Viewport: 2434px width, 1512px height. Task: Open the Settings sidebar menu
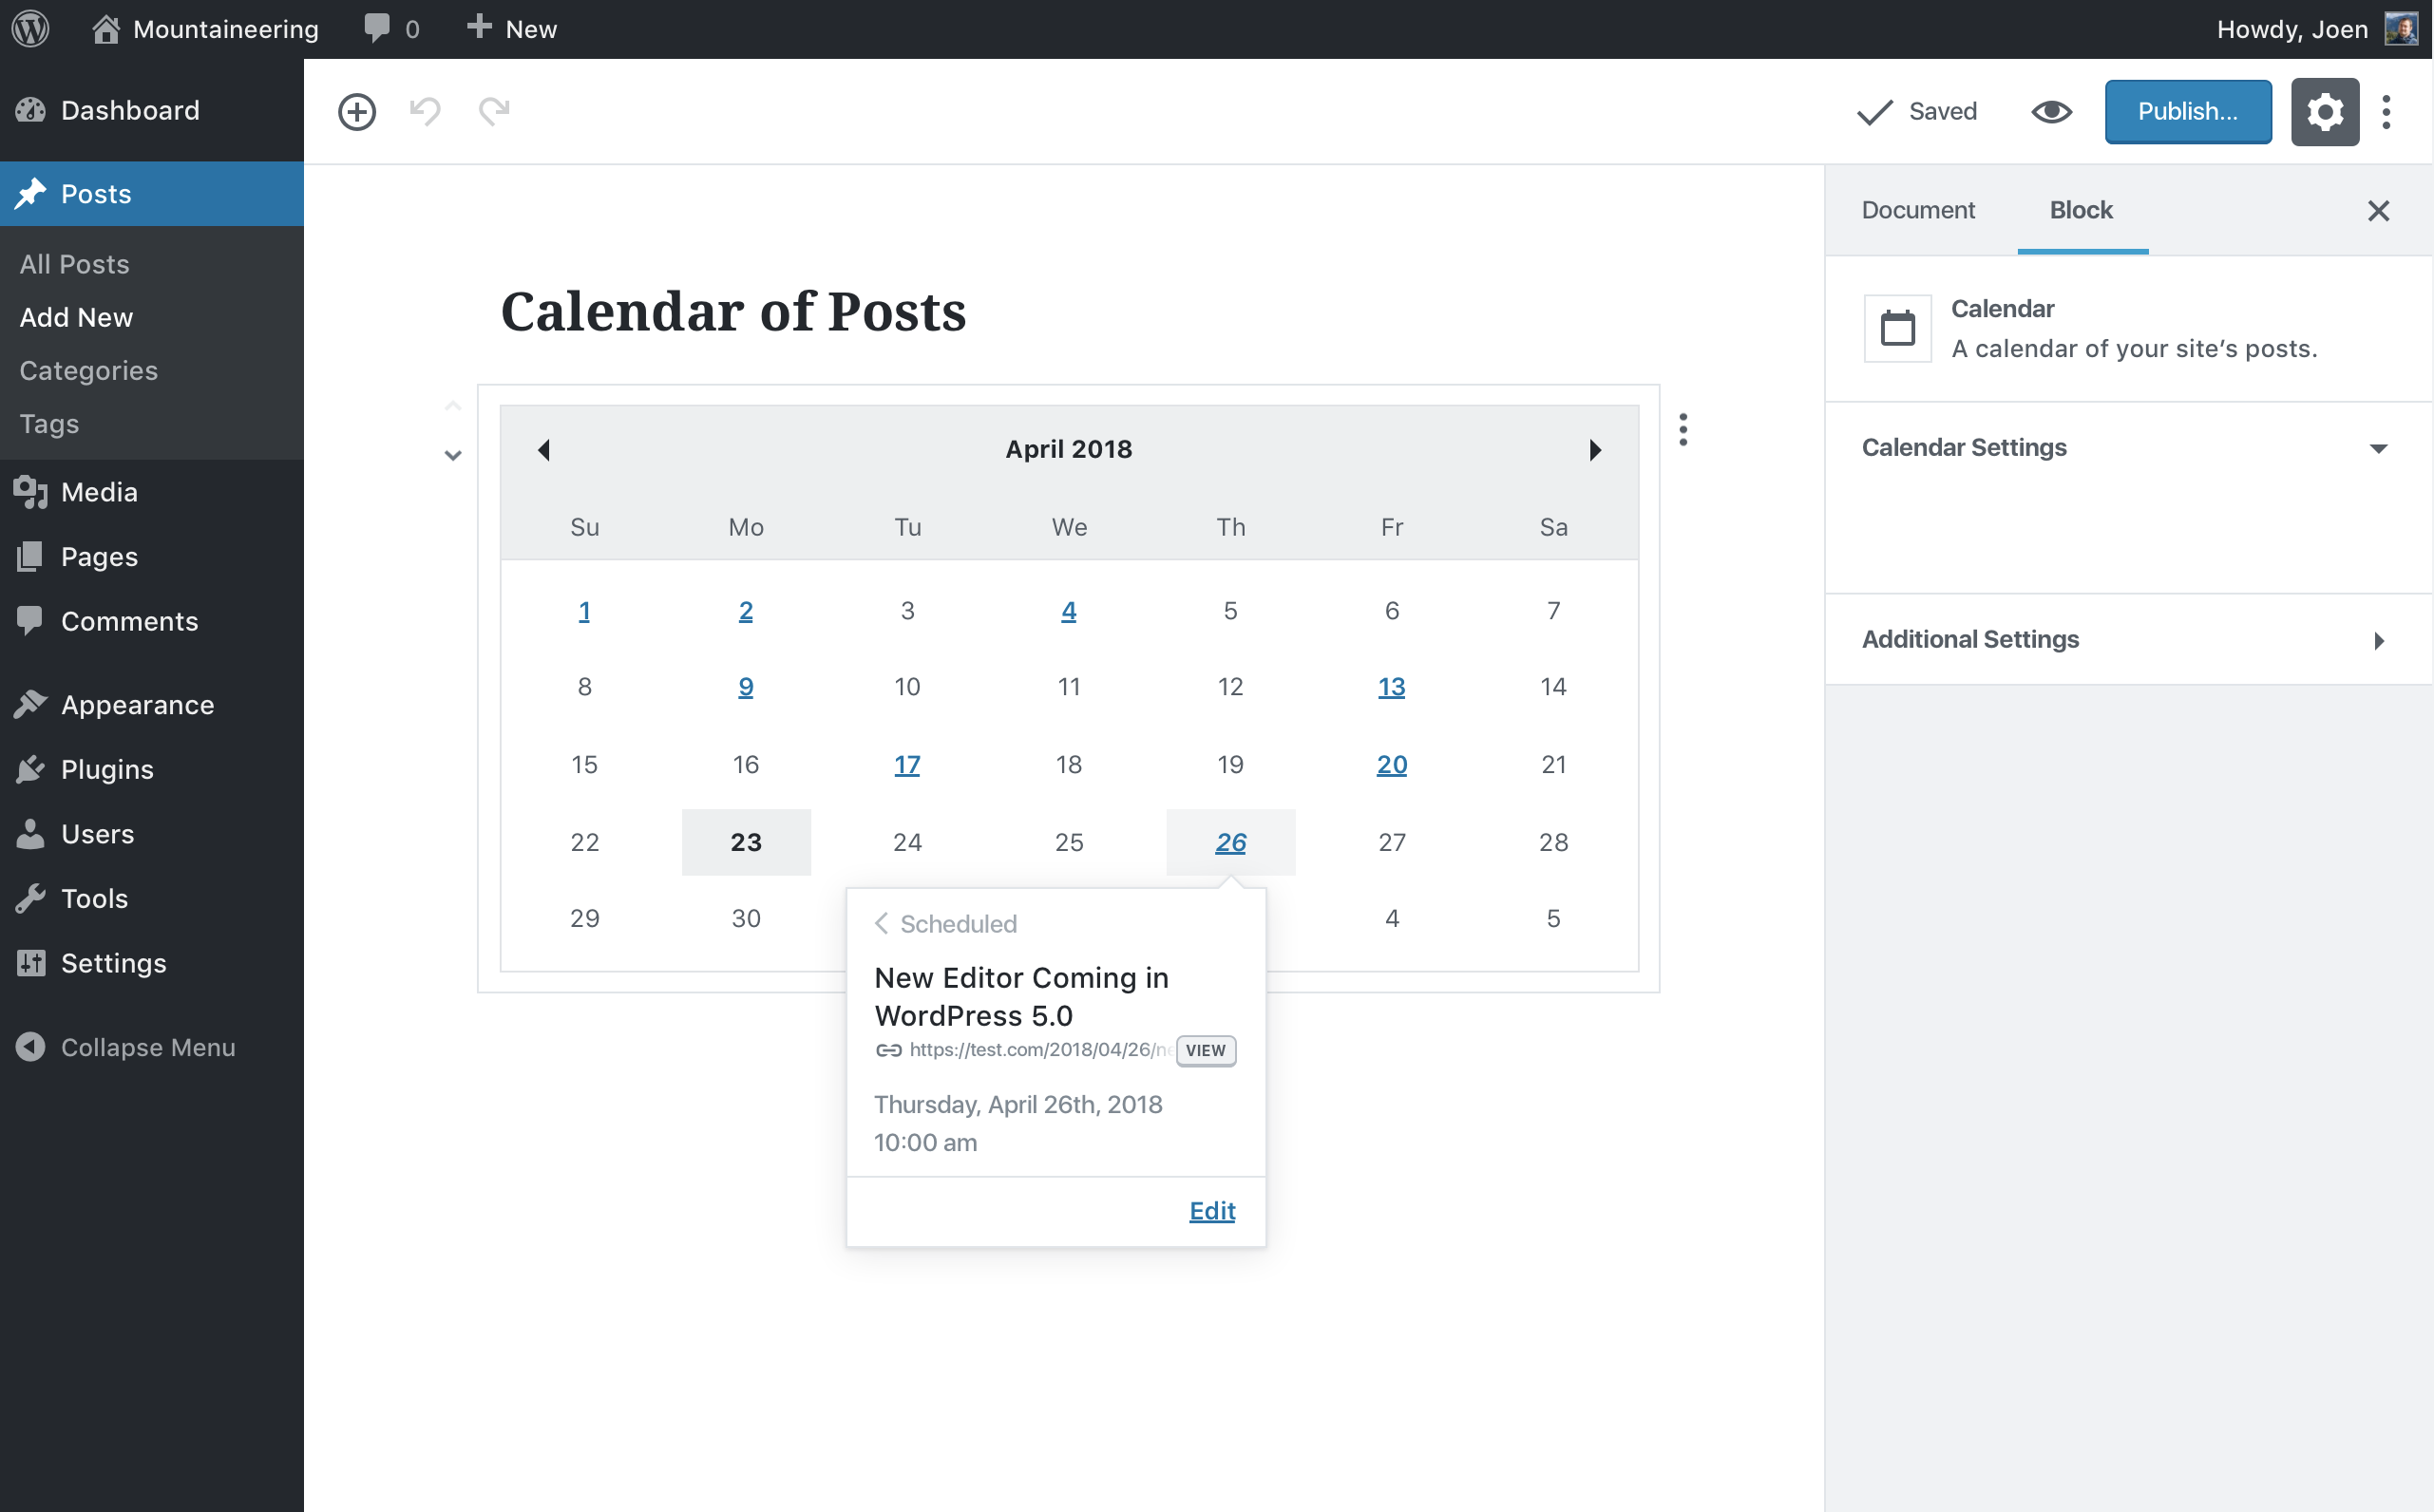pos(152,963)
